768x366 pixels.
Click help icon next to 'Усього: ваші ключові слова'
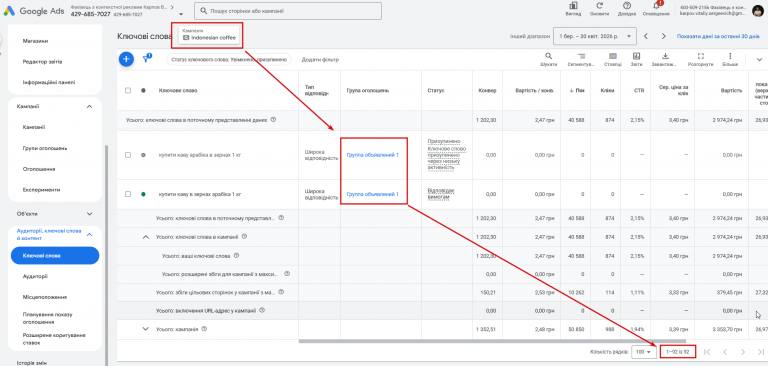236,255
